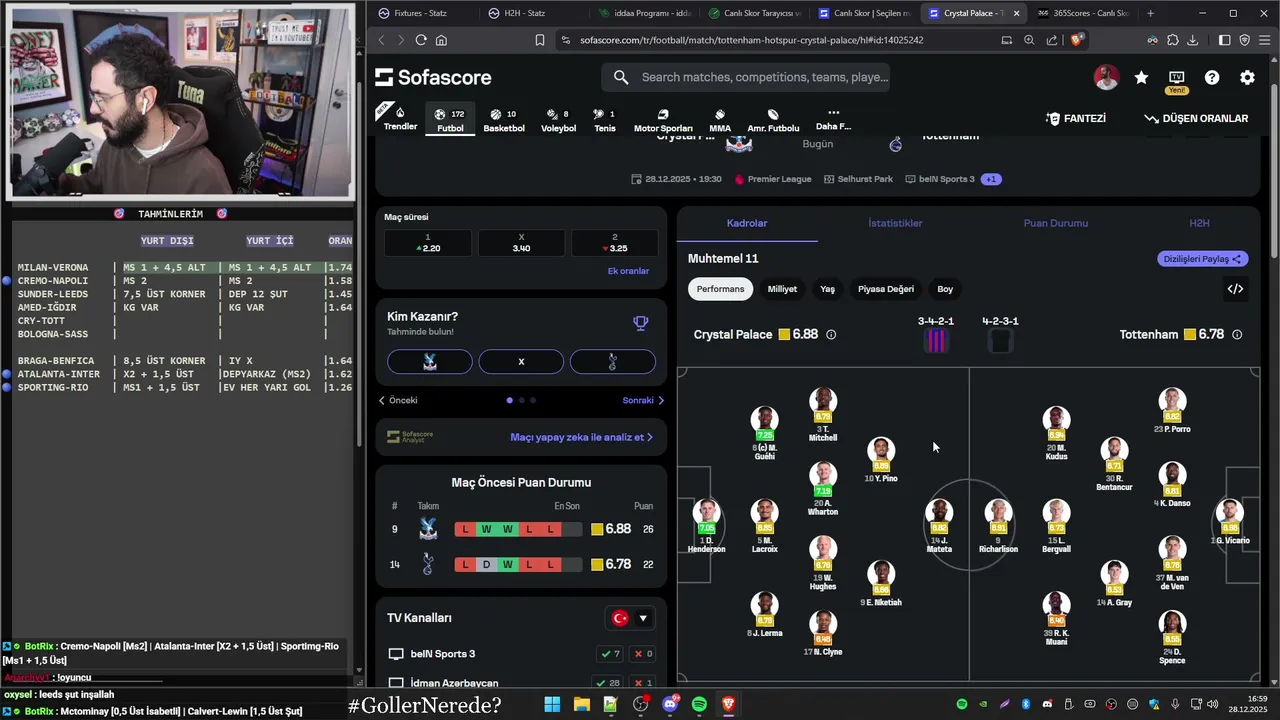Viewport: 1280px width, 720px height.
Task: Click Dizilişleri Paylaş share button
Action: coord(1203,259)
